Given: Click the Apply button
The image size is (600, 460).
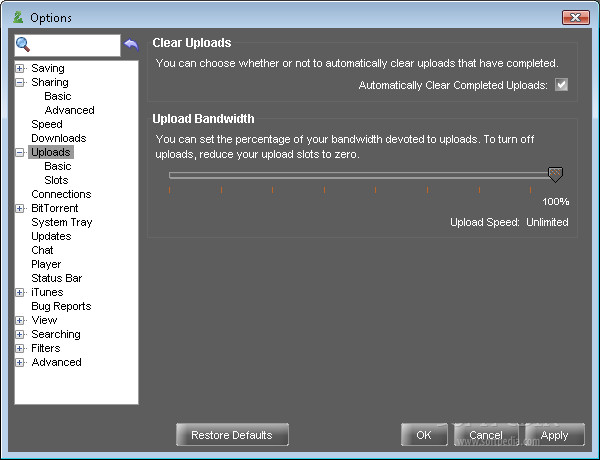Looking at the screenshot, I should [x=554, y=435].
